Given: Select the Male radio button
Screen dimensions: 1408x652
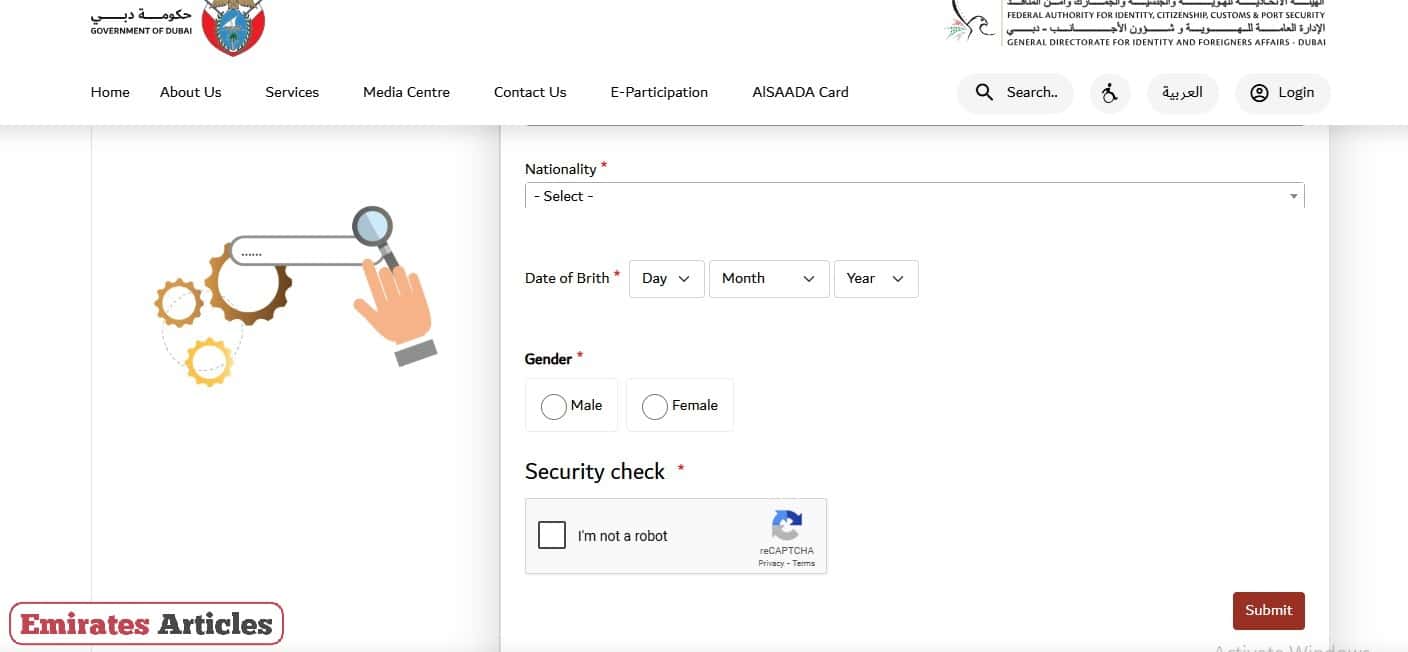Looking at the screenshot, I should point(553,406).
